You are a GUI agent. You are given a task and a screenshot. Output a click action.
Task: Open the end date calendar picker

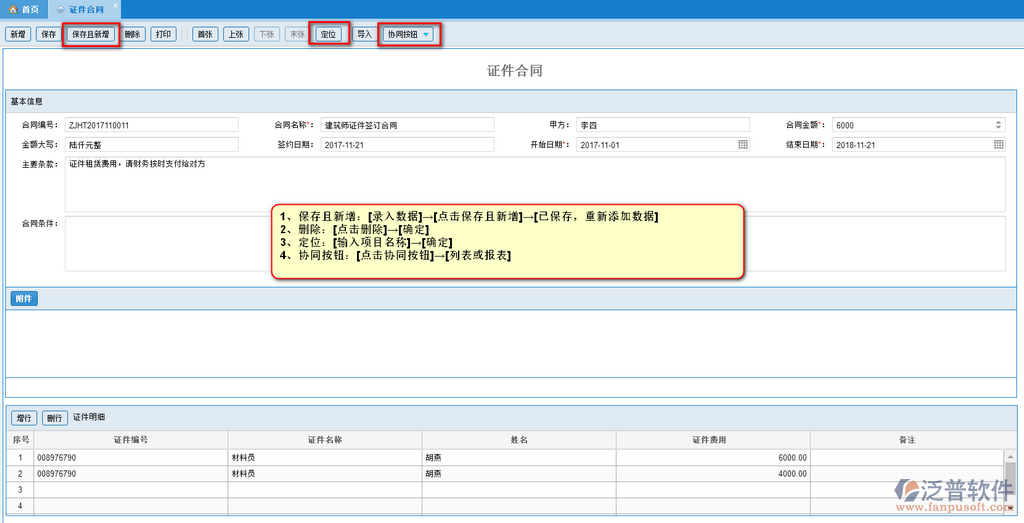coord(998,145)
